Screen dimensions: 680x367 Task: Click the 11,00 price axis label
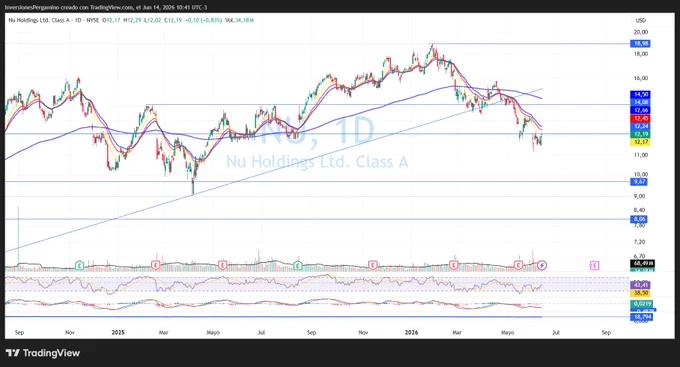tap(641, 155)
